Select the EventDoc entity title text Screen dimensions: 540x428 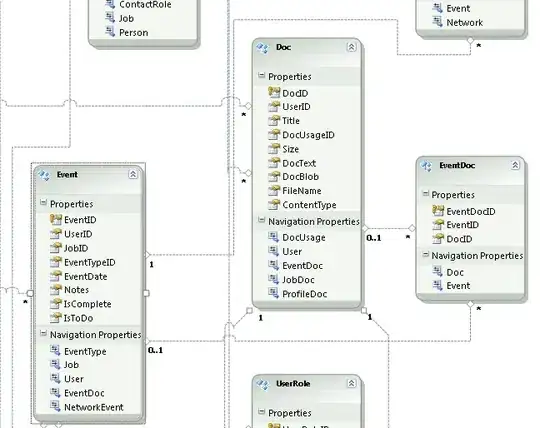[x=457, y=165]
